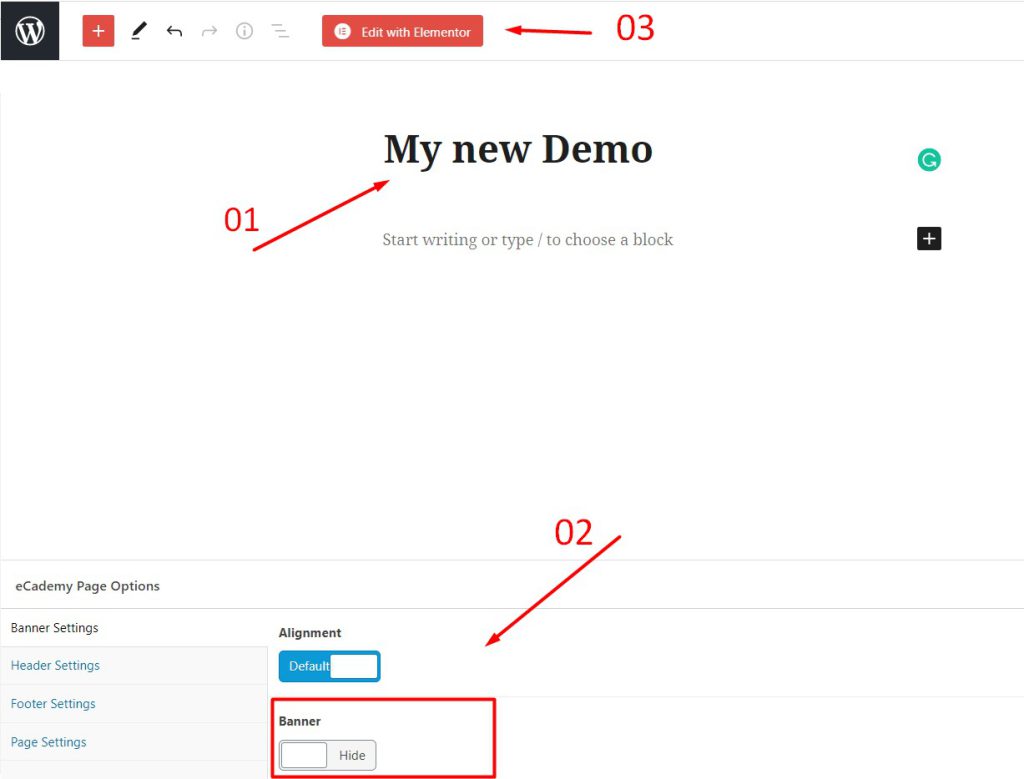1024x779 pixels.
Task: Switch the Alignment away from Default
Action: coord(329,666)
